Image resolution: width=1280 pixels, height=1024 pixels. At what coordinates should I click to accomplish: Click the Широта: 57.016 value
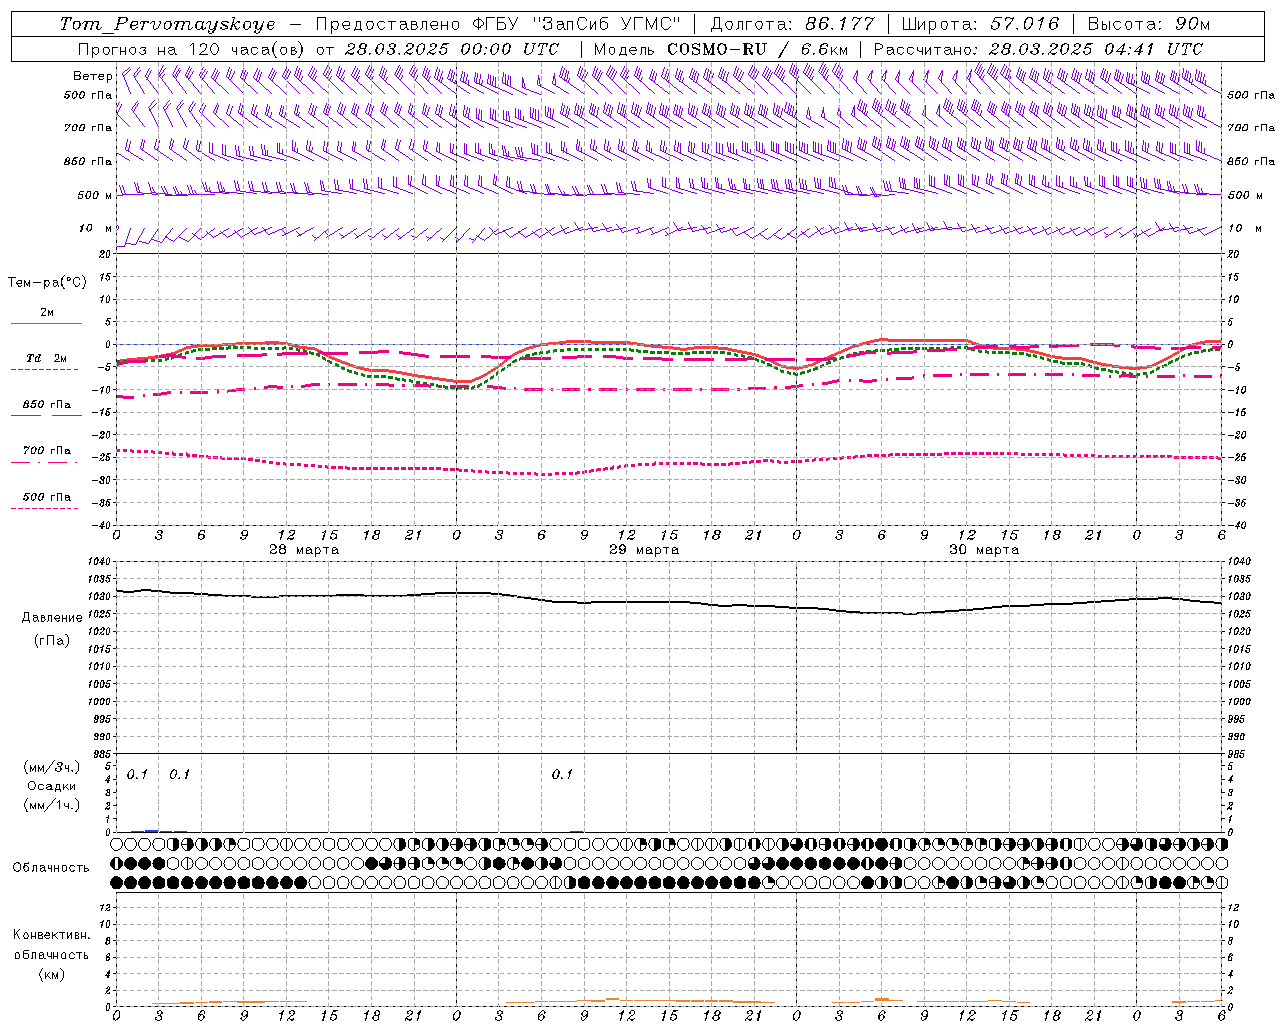point(980,24)
